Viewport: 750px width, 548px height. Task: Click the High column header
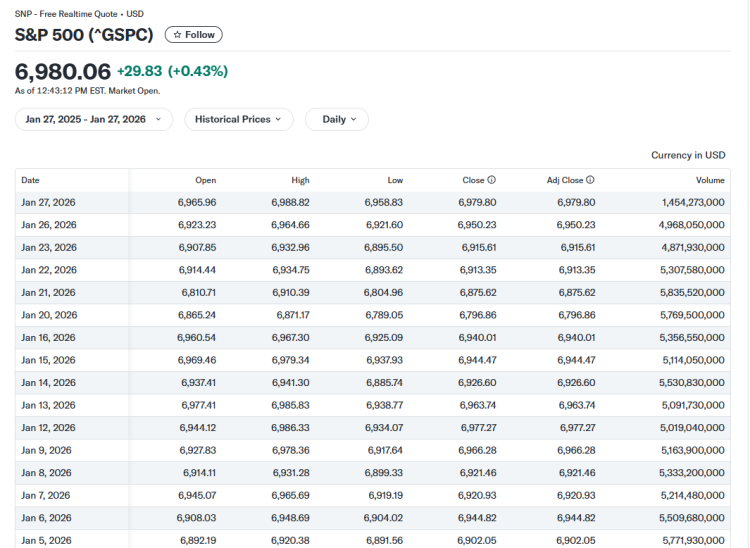(300, 180)
